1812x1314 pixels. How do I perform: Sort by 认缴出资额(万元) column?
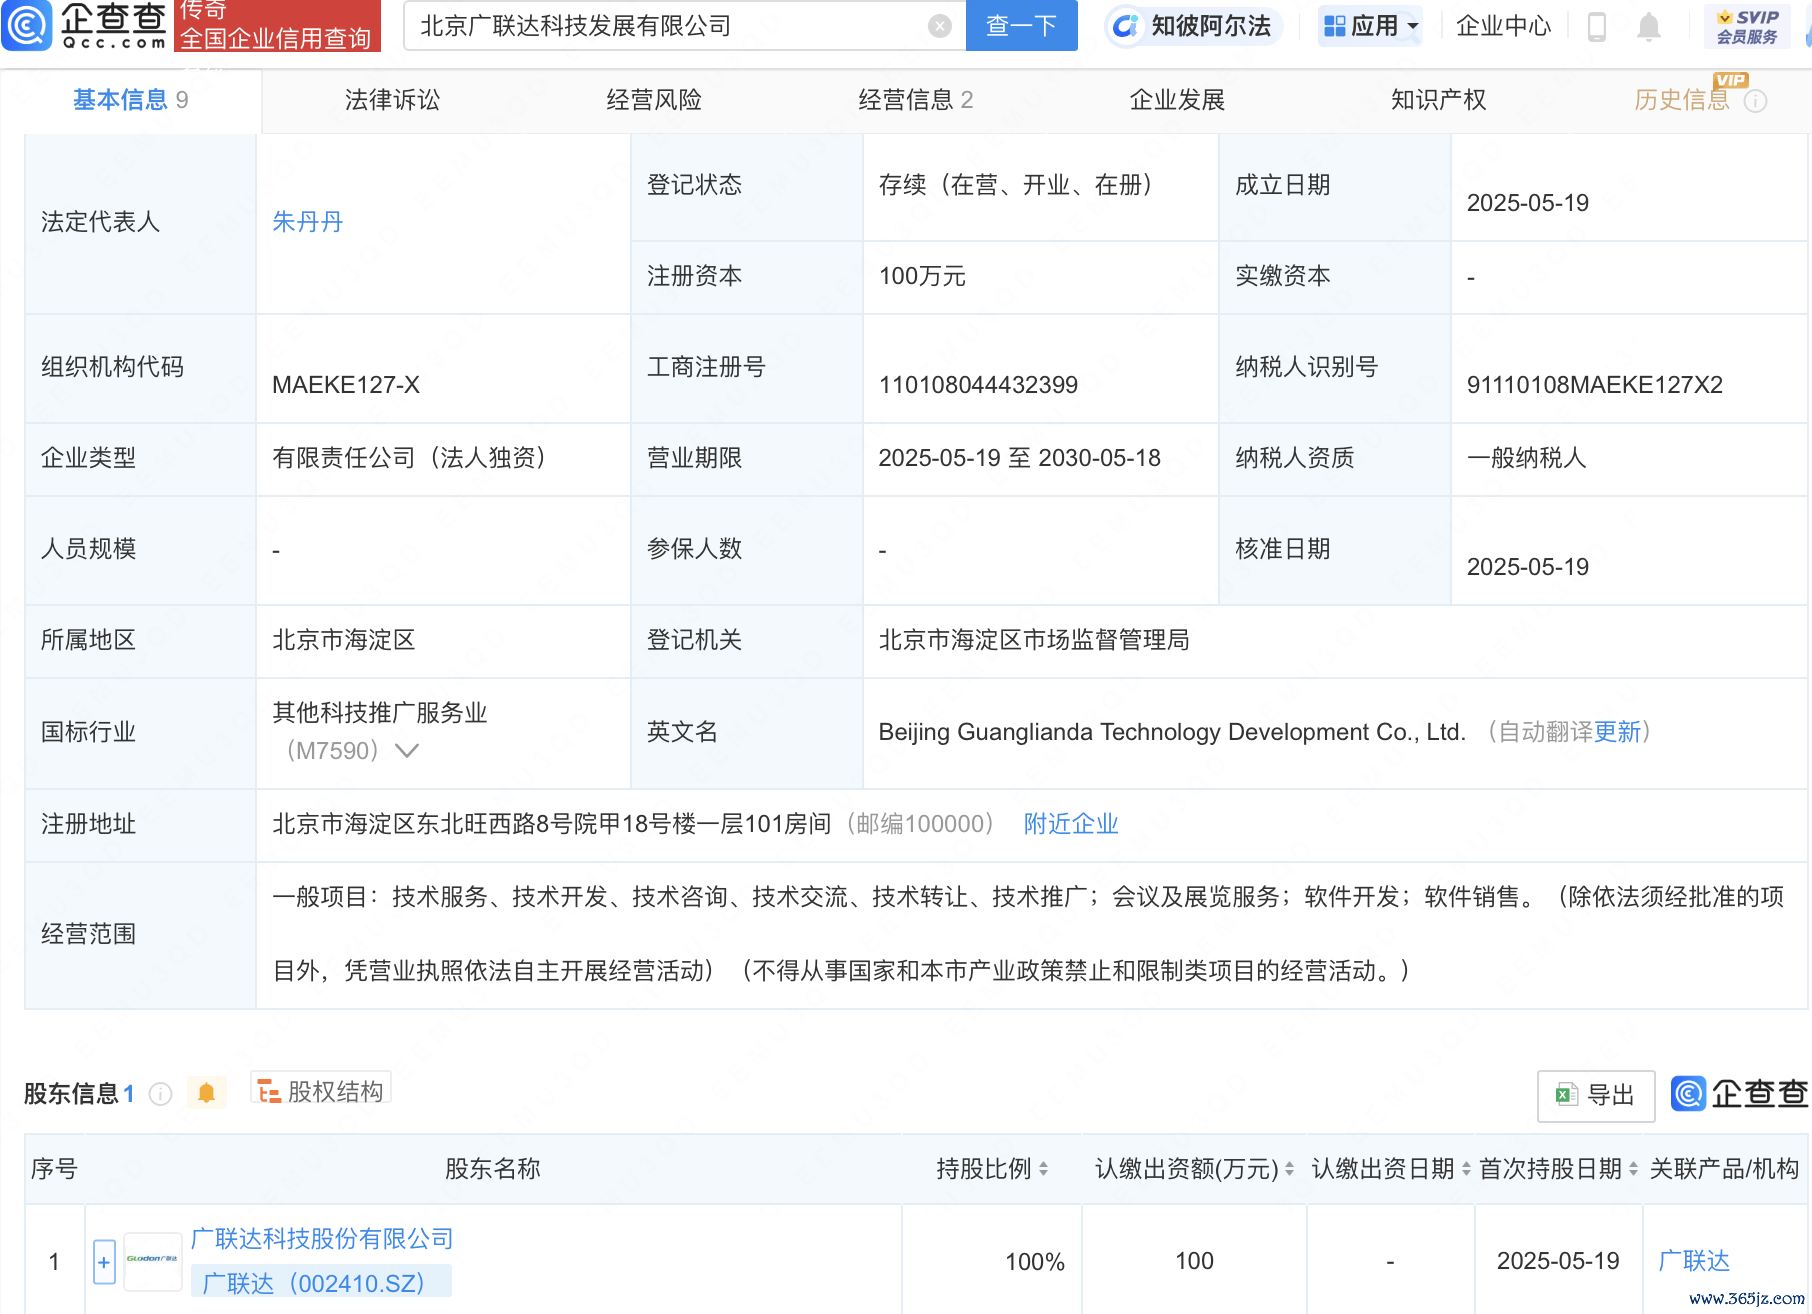[x=1289, y=1168]
